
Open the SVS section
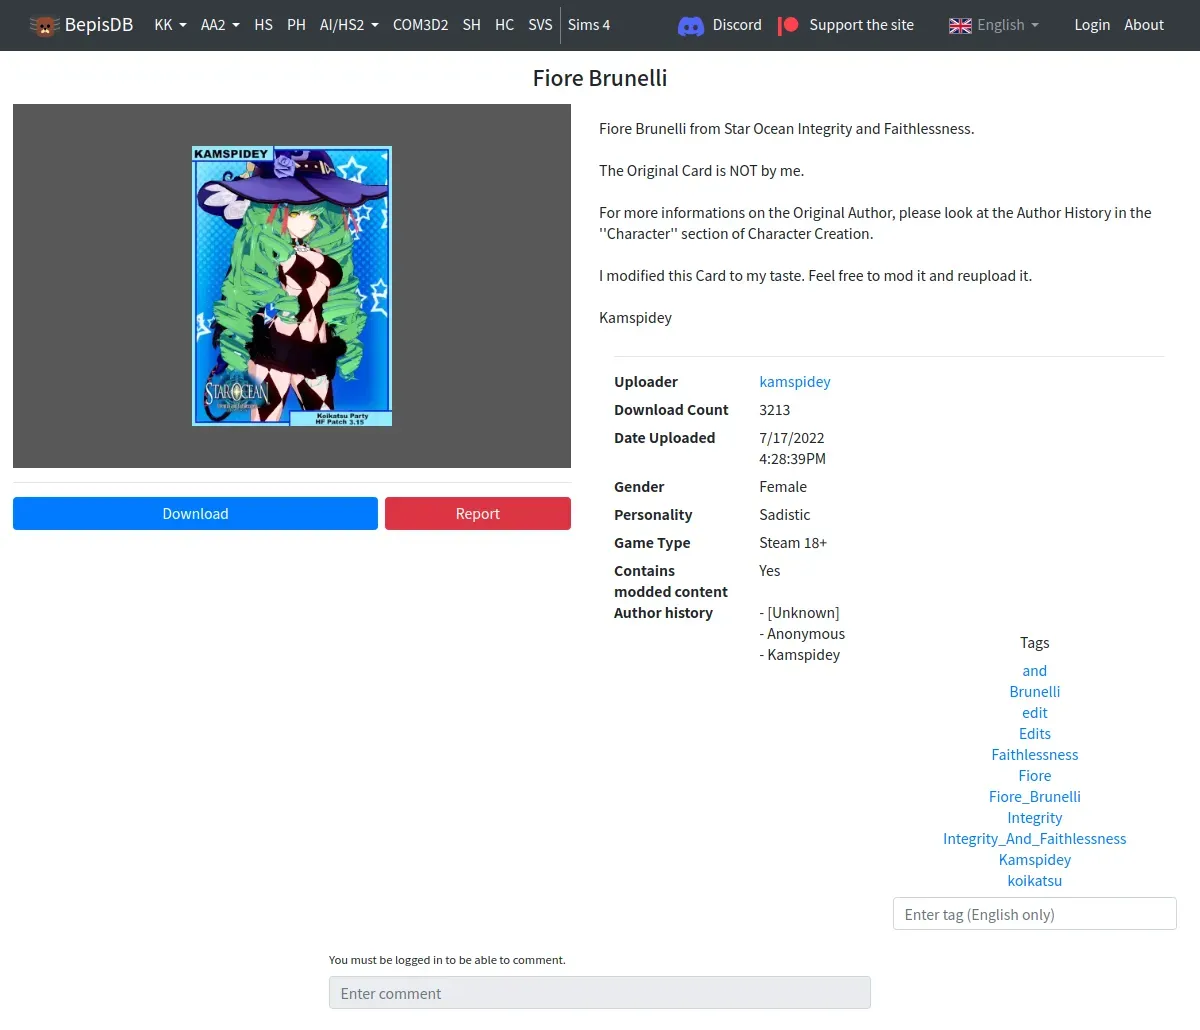[540, 25]
